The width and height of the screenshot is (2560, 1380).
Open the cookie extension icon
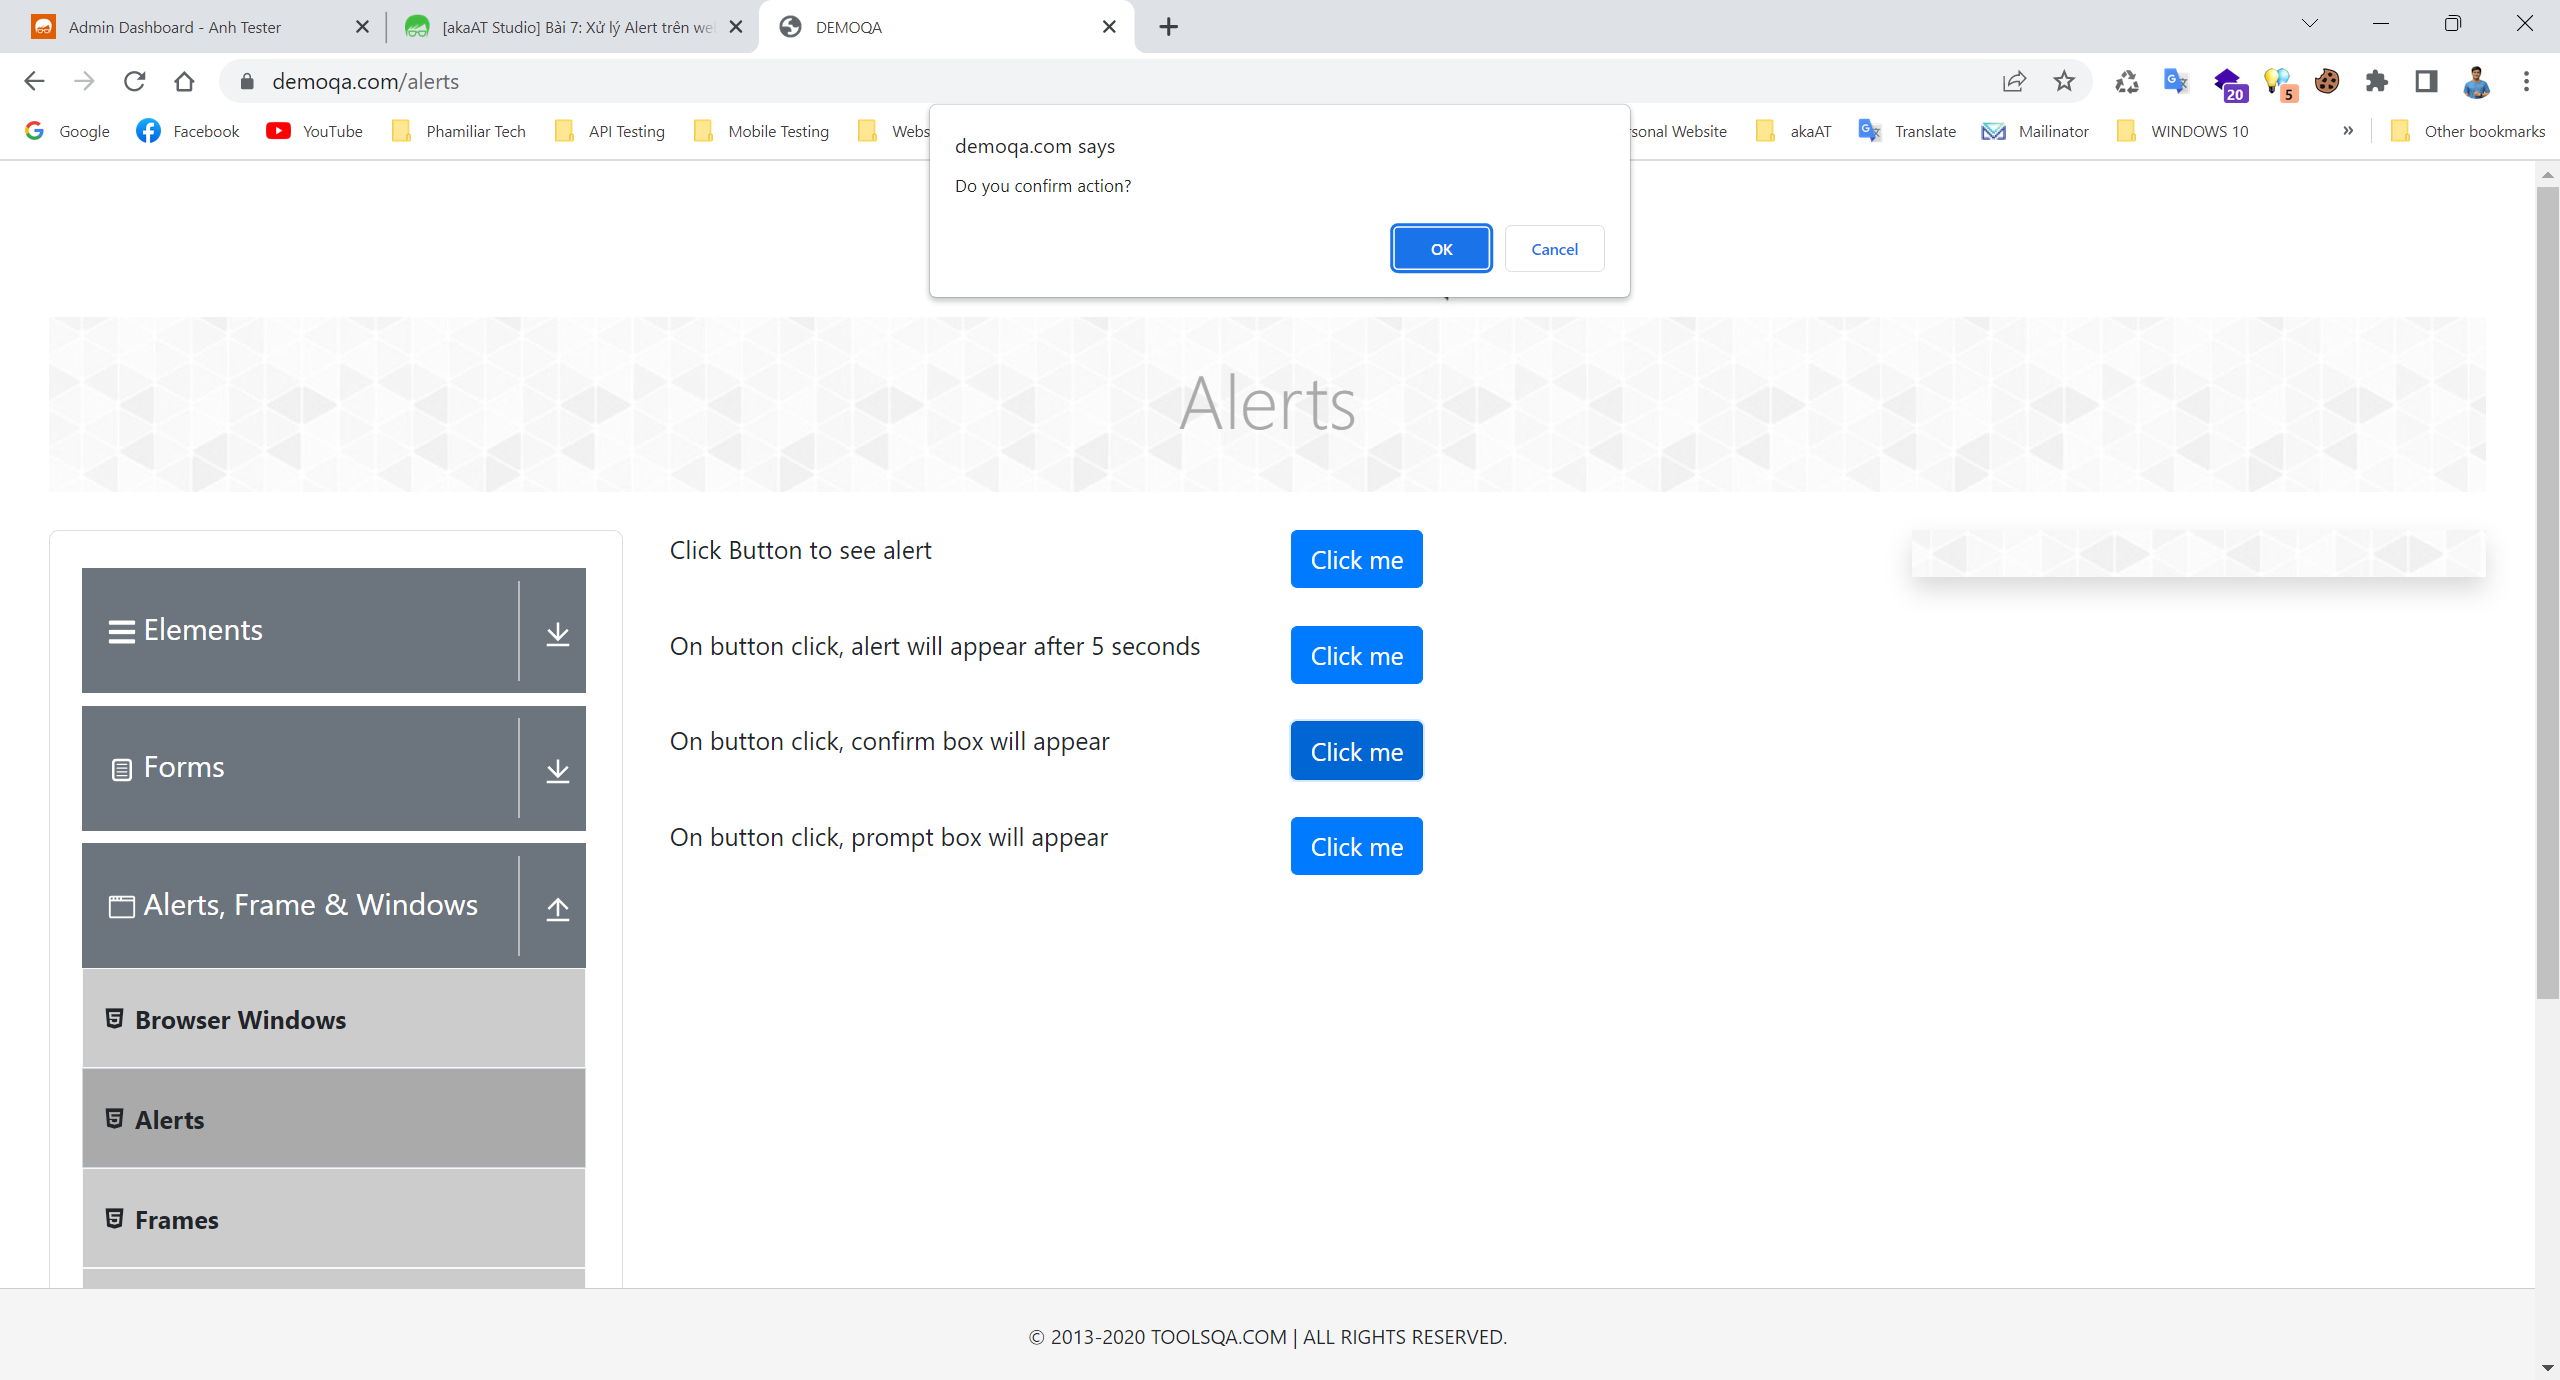[x=2327, y=82]
